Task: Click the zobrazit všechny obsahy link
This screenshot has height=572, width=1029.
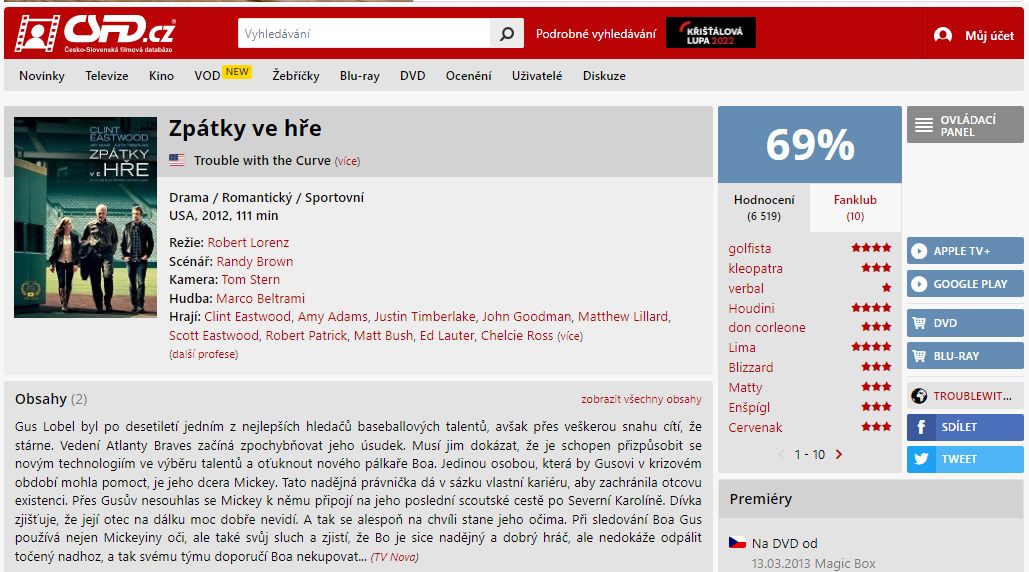Action: tap(641, 399)
